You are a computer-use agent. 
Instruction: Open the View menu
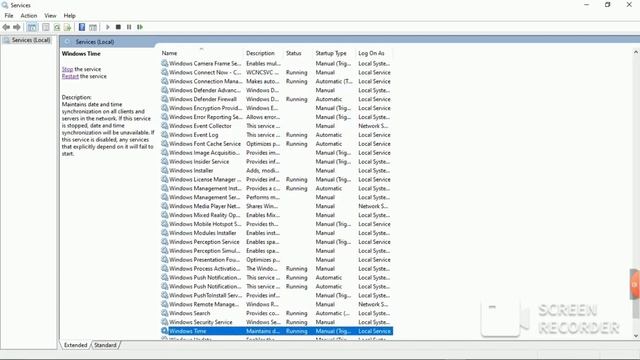(x=50, y=16)
